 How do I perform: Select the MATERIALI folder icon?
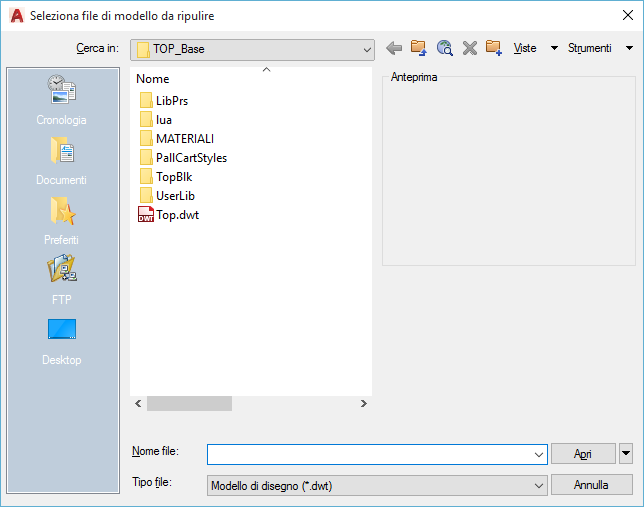tap(146, 138)
